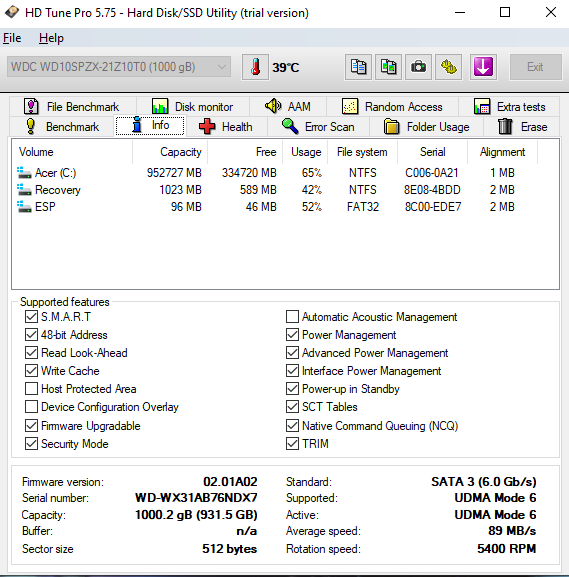Toggle the Security Mode checkbox
The image size is (569, 577).
(31, 444)
